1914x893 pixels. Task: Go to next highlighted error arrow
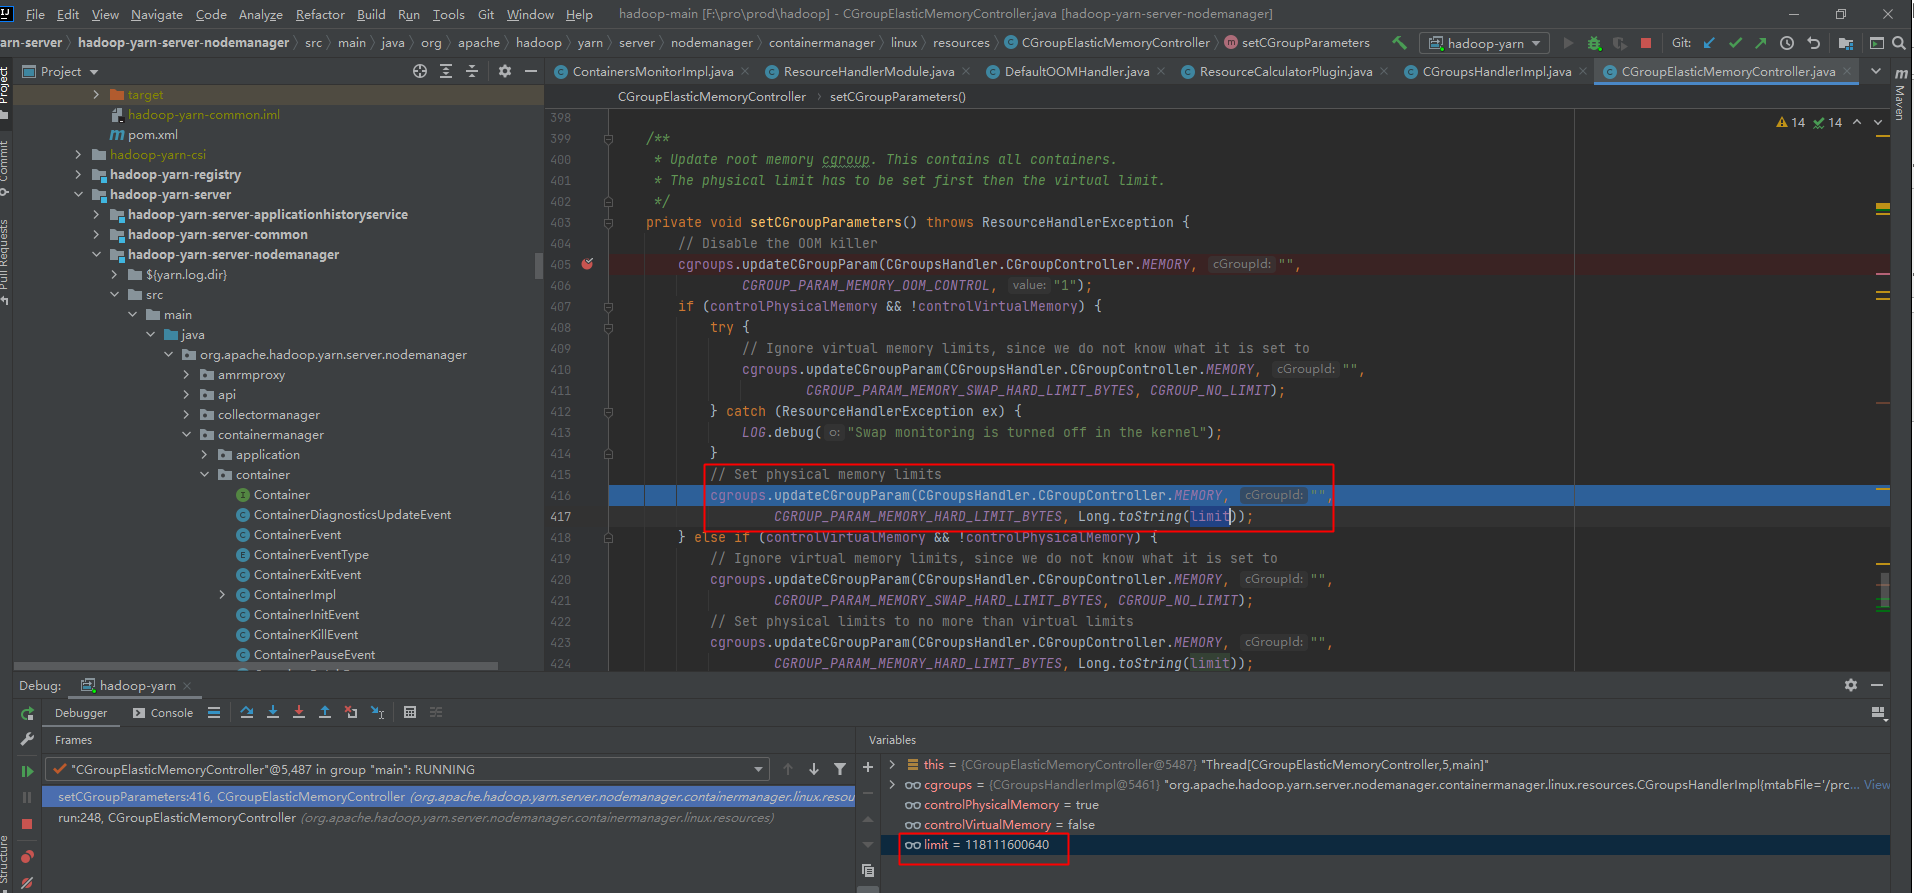tap(1878, 122)
